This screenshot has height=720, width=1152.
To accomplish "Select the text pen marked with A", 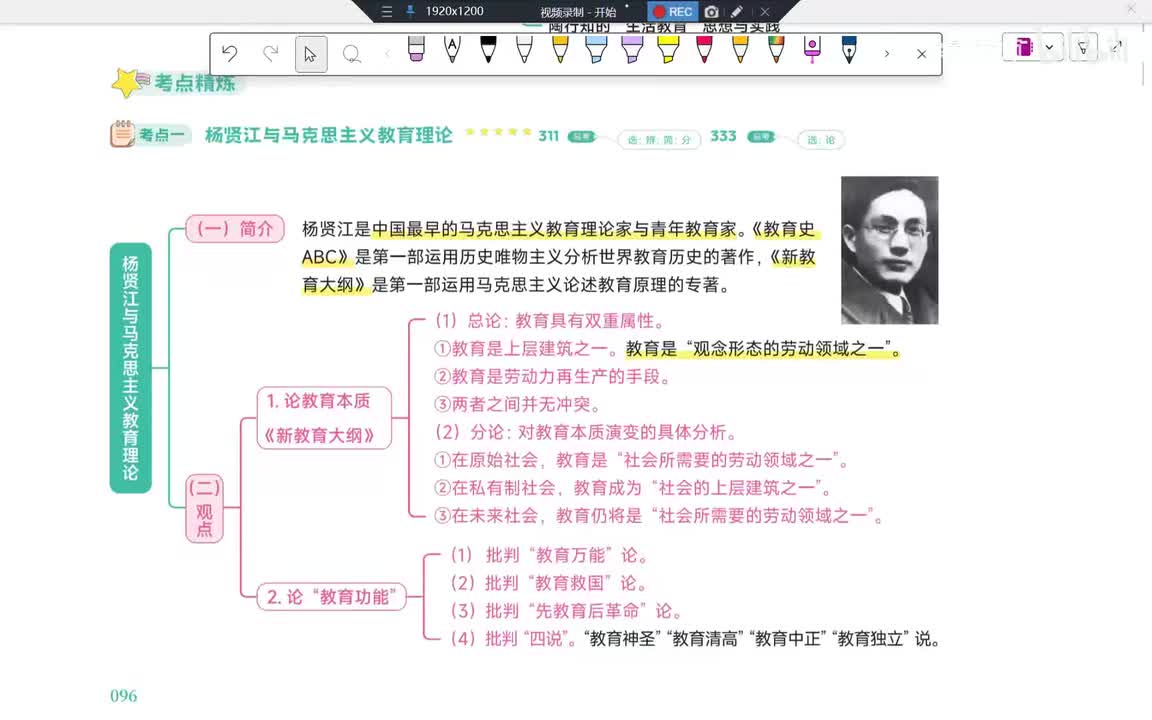I will tap(452, 49).
